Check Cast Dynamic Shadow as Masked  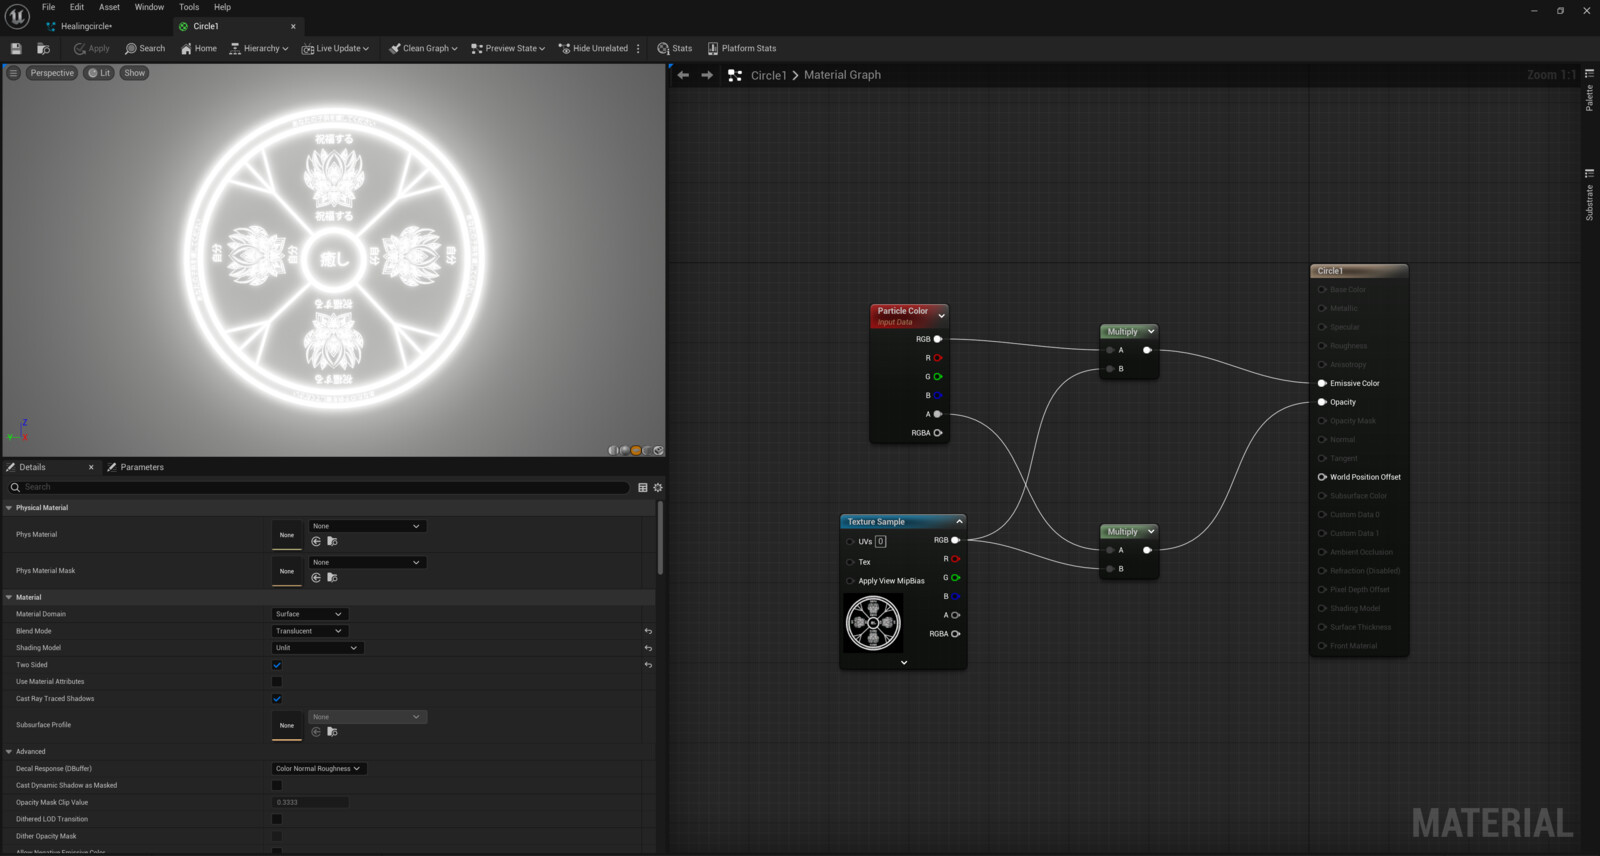click(277, 785)
